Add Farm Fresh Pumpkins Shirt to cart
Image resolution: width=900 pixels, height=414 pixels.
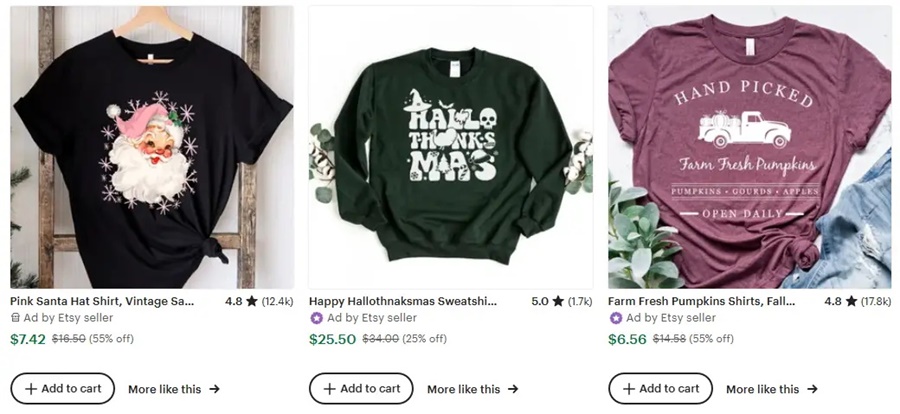661,388
